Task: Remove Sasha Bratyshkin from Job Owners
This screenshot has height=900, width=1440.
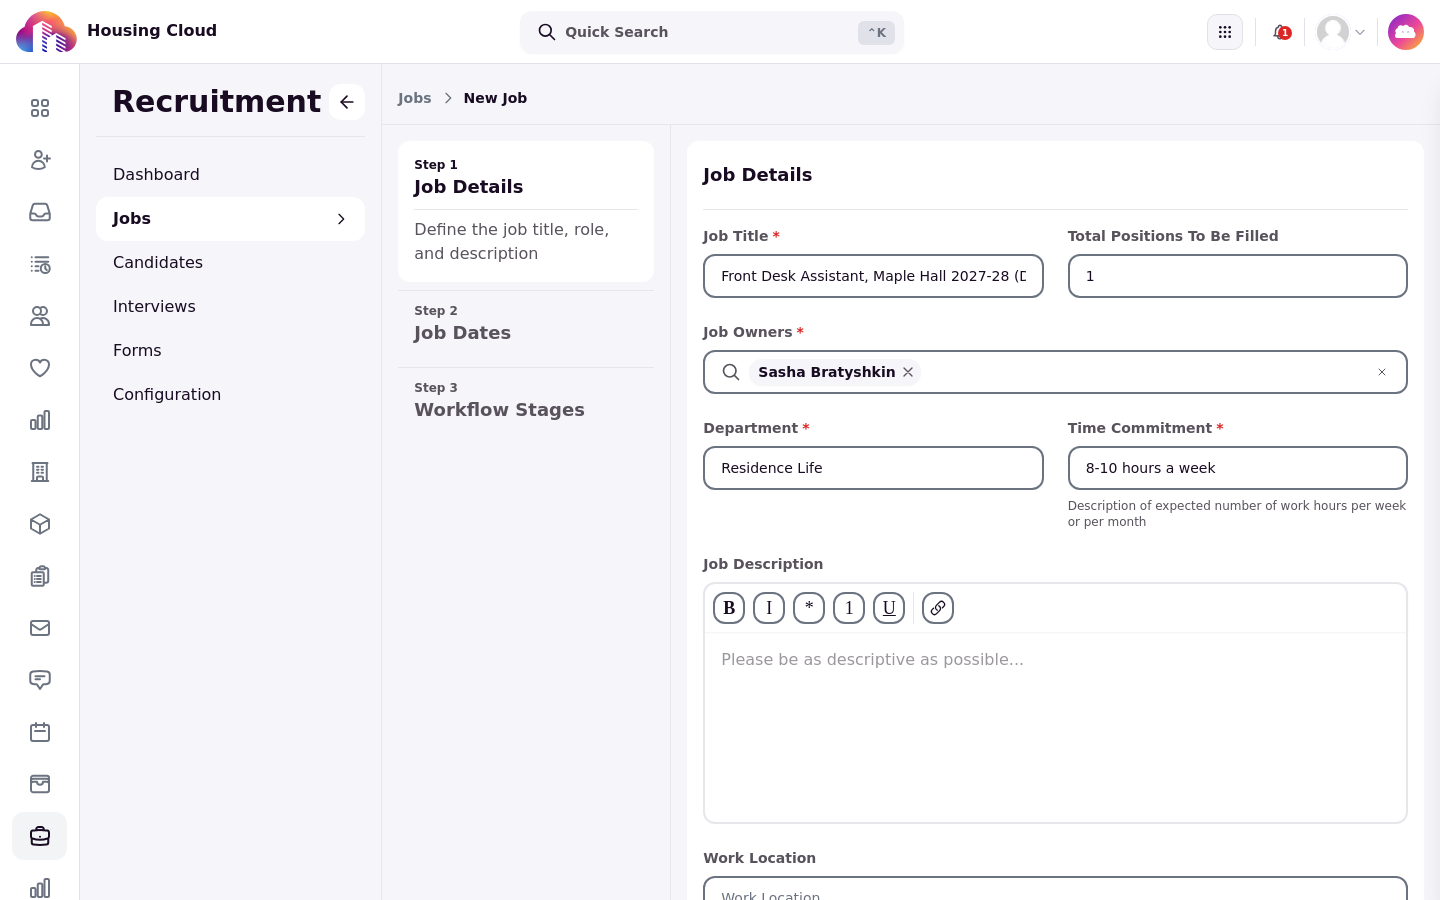Action: click(x=908, y=372)
